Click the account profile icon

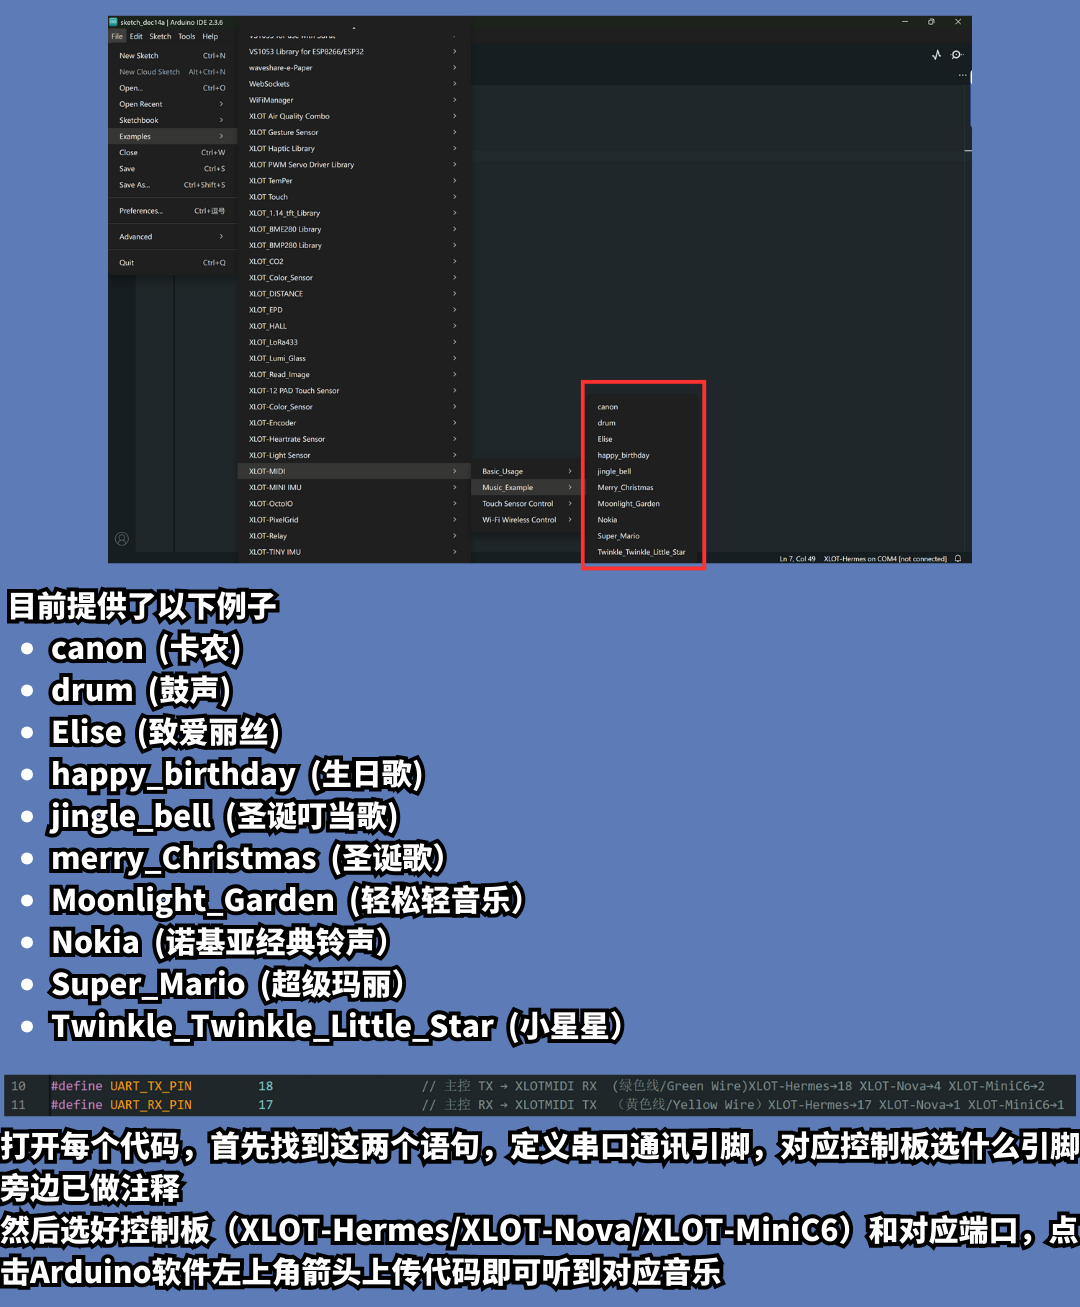[x=122, y=539]
